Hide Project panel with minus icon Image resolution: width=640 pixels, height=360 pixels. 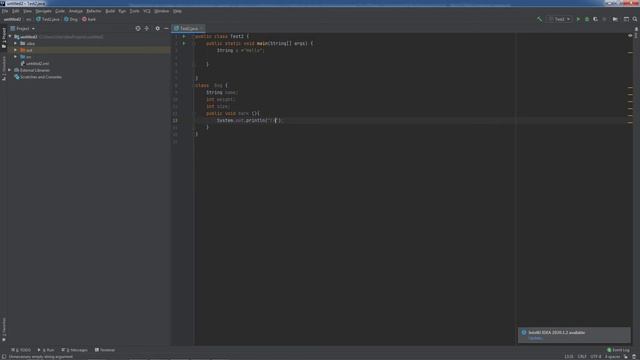coord(166,29)
